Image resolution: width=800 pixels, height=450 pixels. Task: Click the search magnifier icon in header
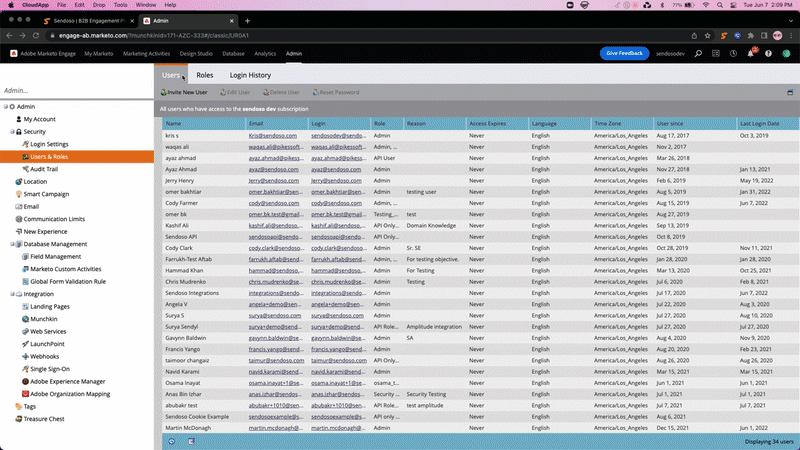[x=698, y=54]
